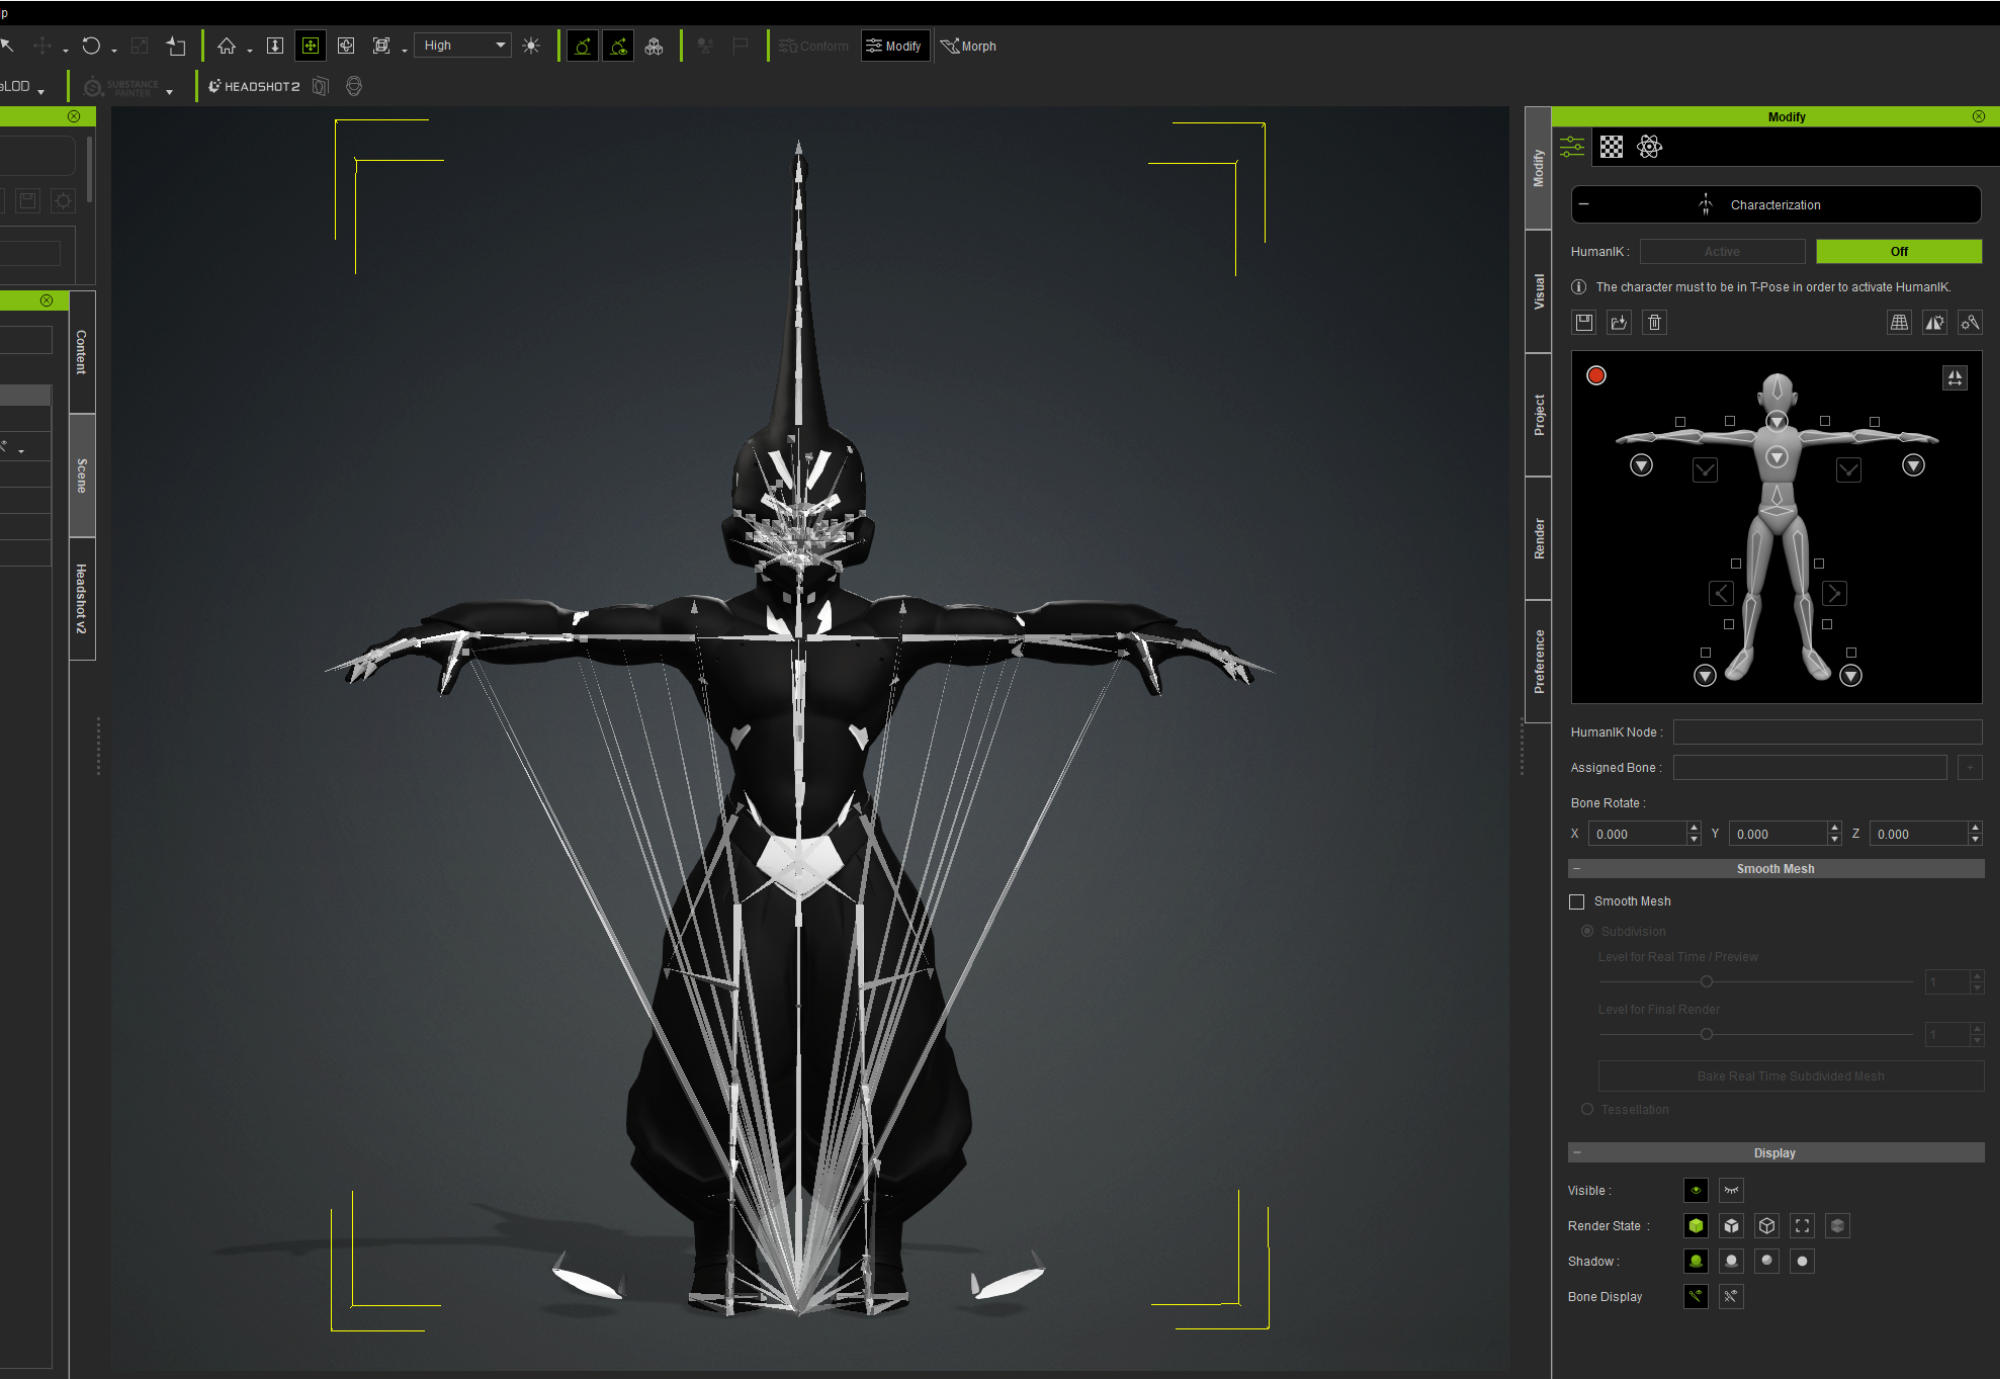Screen dimensions: 2000x1379
Task: Click the load profile icon under HumanIK
Action: [x=1619, y=322]
